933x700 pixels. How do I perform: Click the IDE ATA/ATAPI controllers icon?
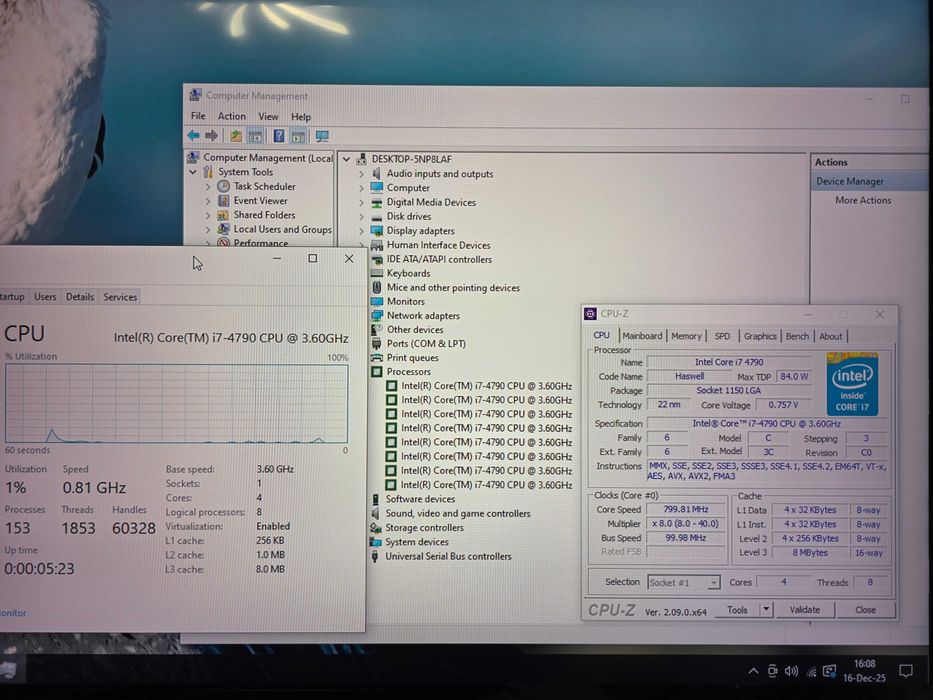[x=377, y=259]
